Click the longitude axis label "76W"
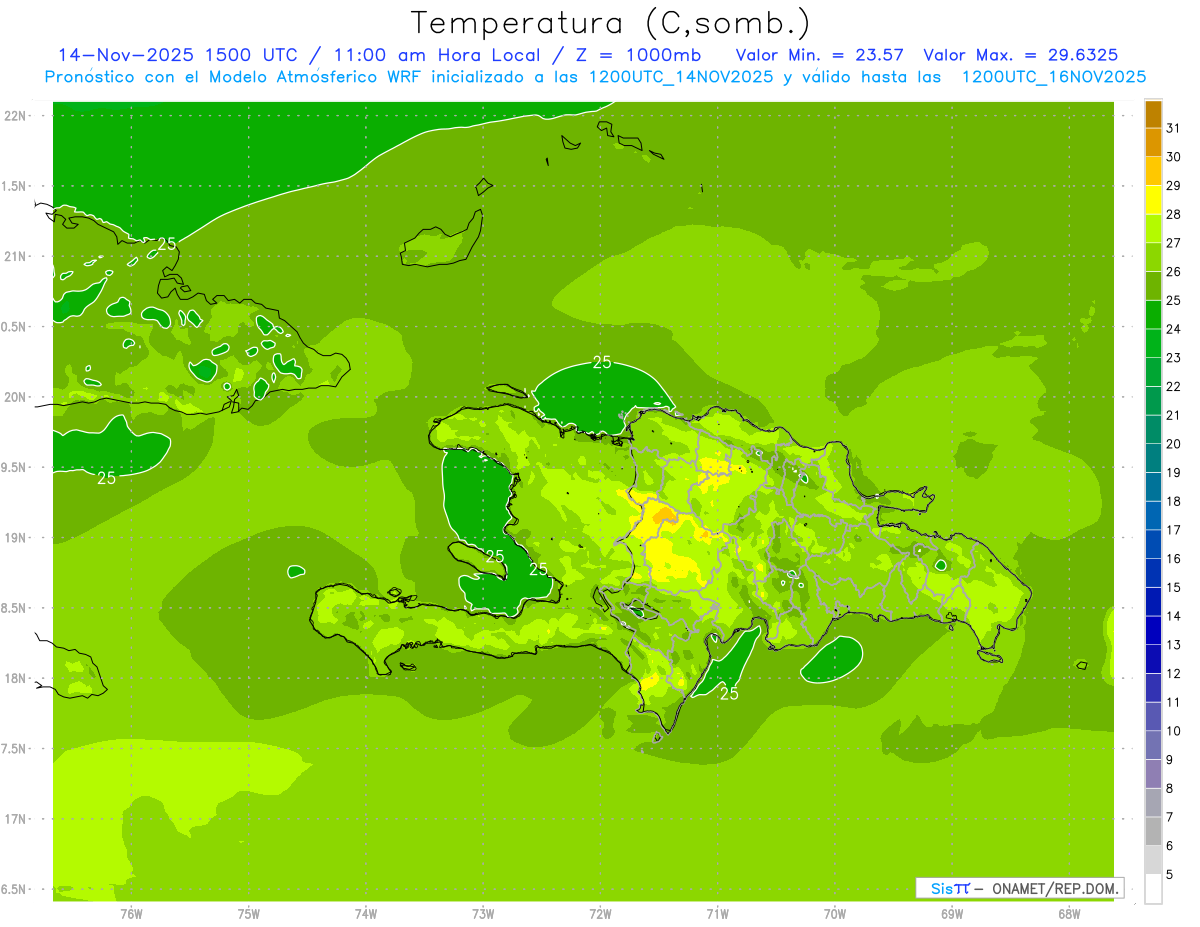Image resolution: width=1200 pixels, height=927 pixels. (x=131, y=913)
